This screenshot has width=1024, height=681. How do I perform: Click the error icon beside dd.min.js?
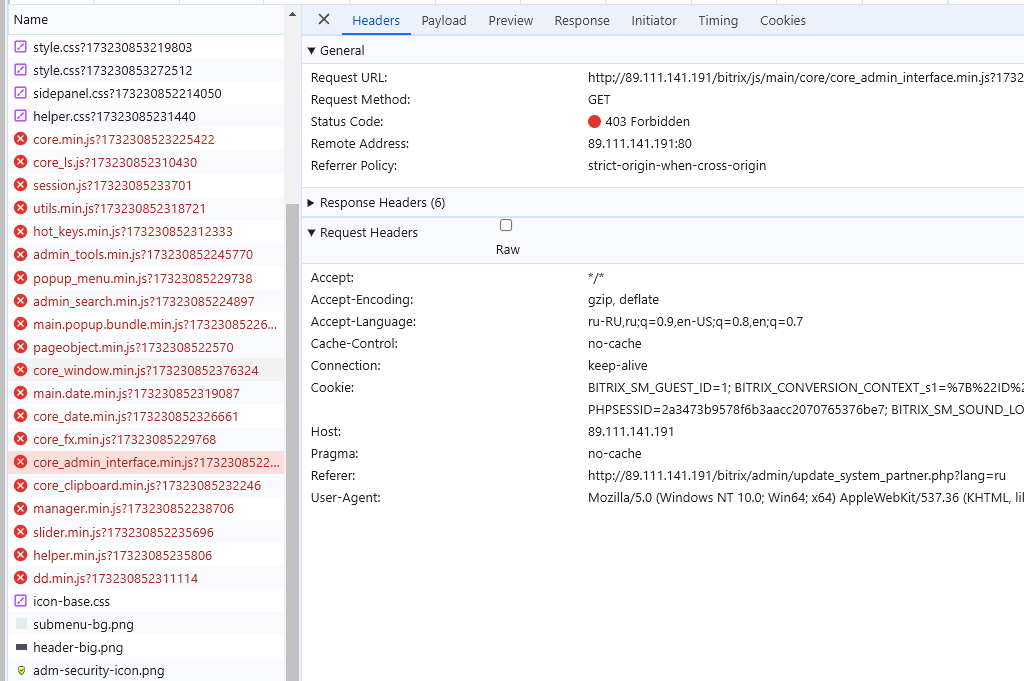[21, 578]
